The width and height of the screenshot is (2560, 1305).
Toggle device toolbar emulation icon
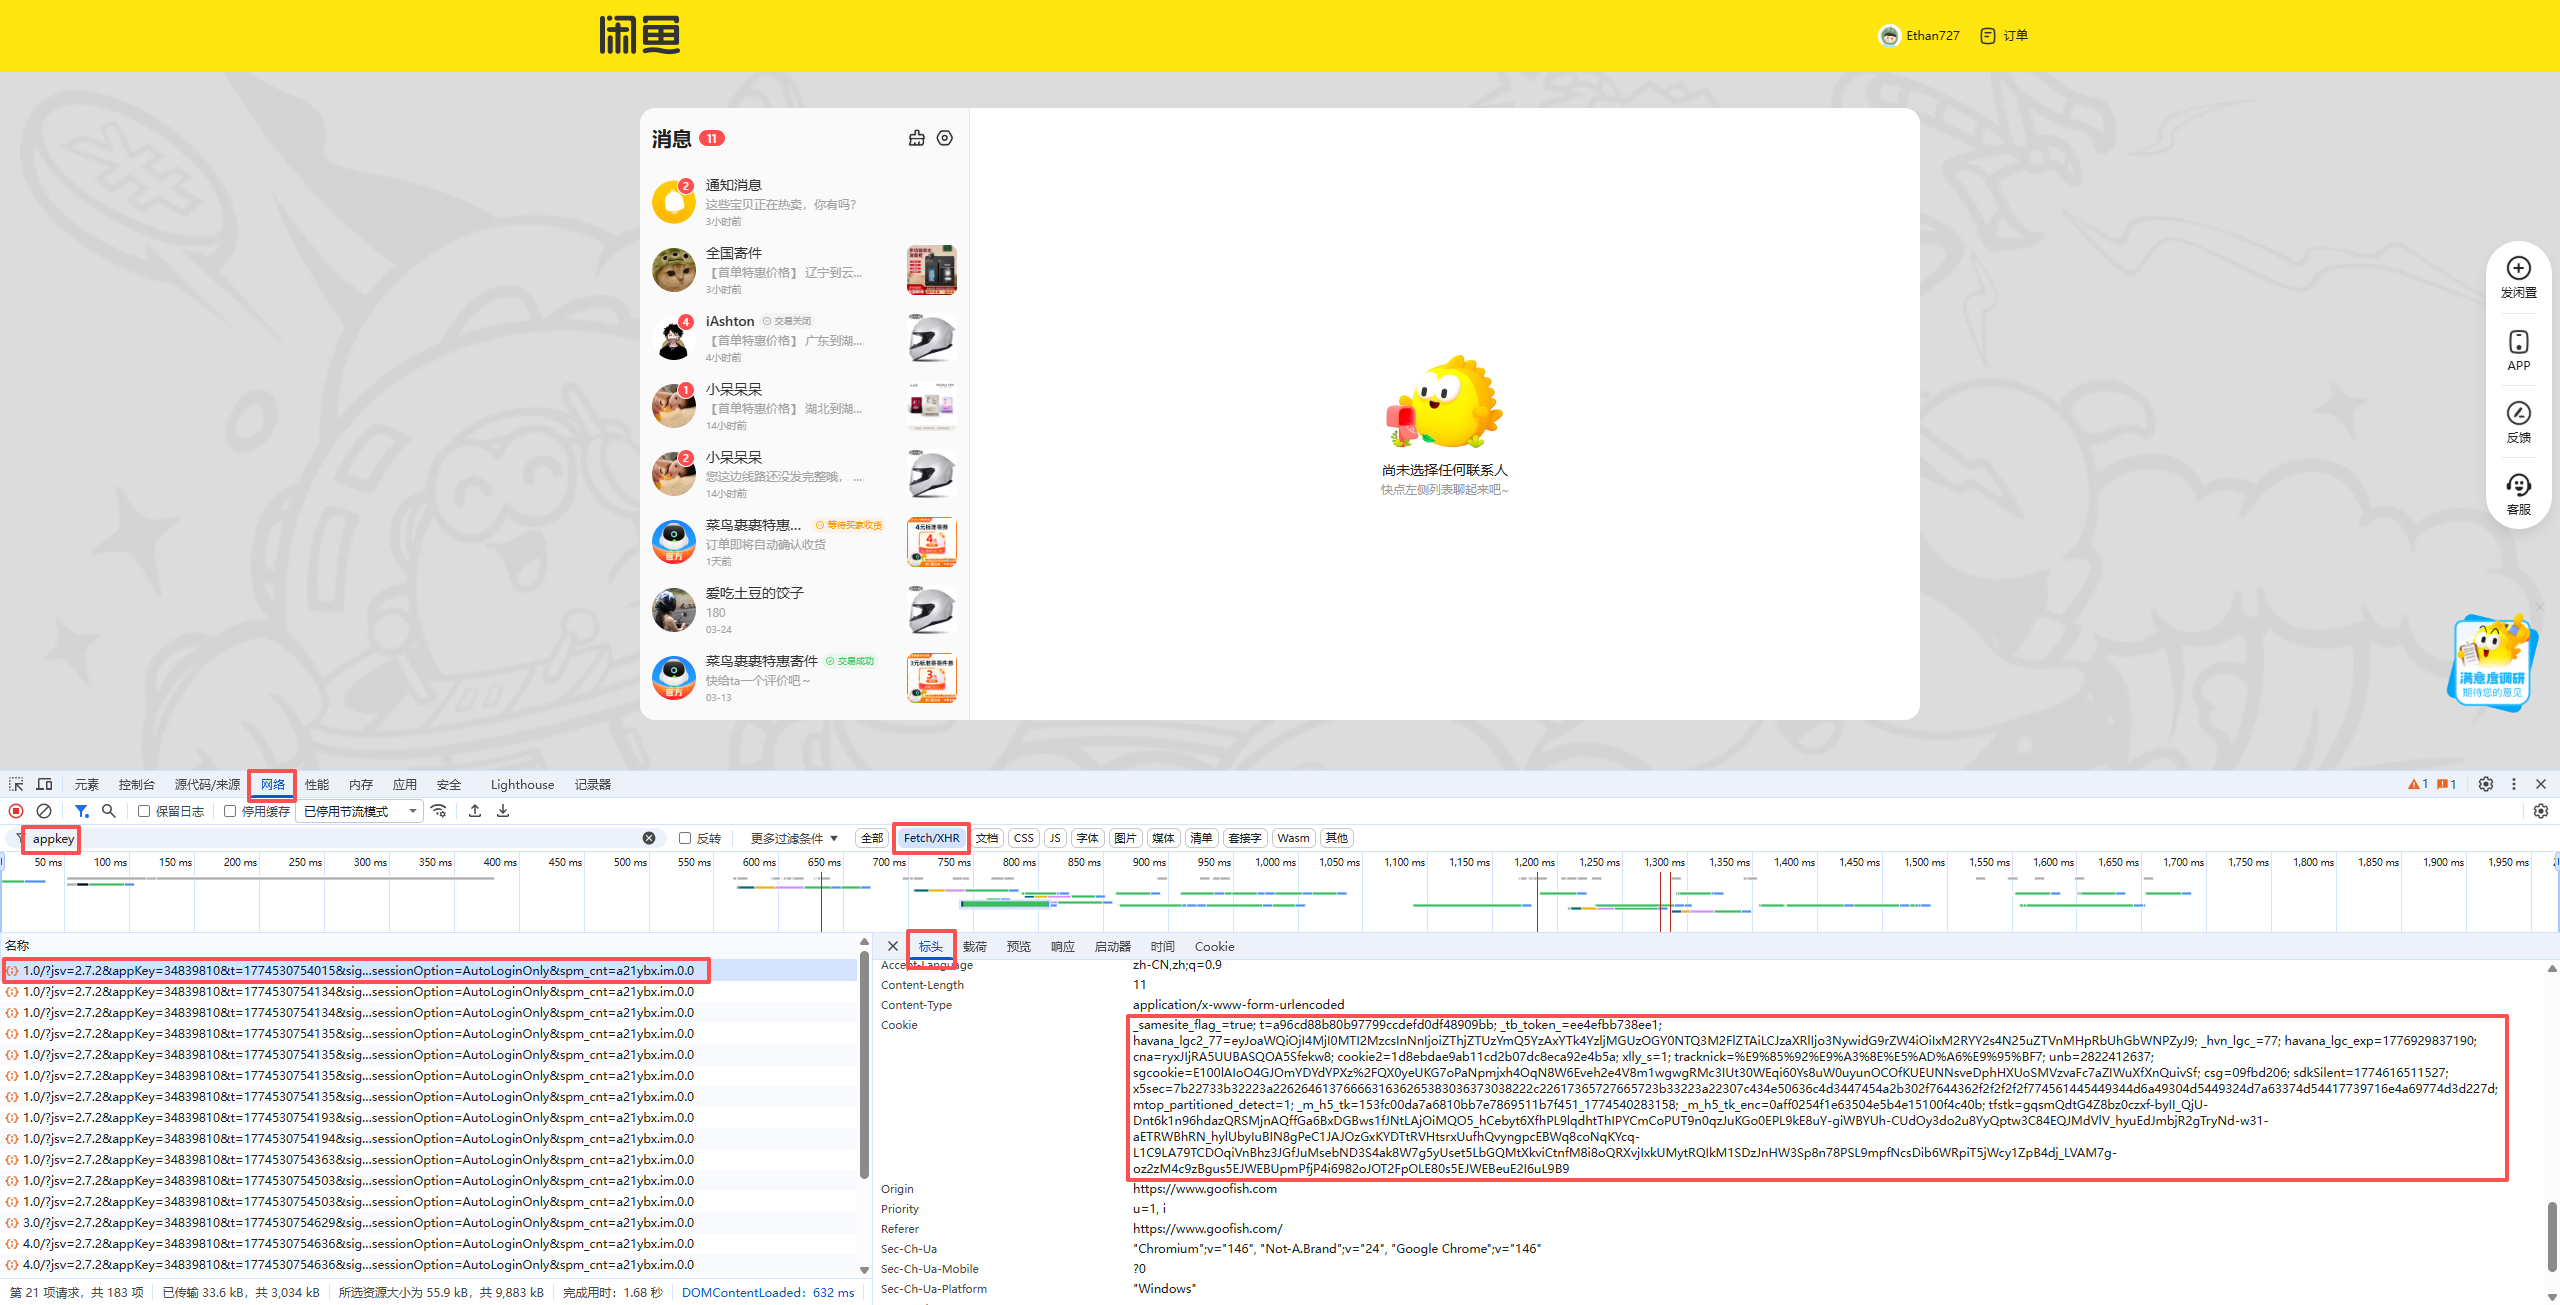click(44, 784)
